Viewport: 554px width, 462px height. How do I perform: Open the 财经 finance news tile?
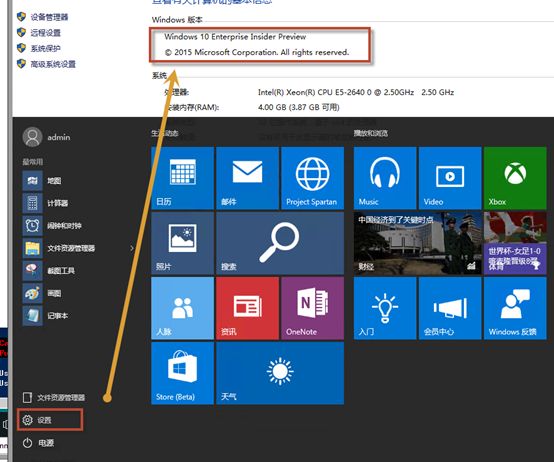[417, 243]
